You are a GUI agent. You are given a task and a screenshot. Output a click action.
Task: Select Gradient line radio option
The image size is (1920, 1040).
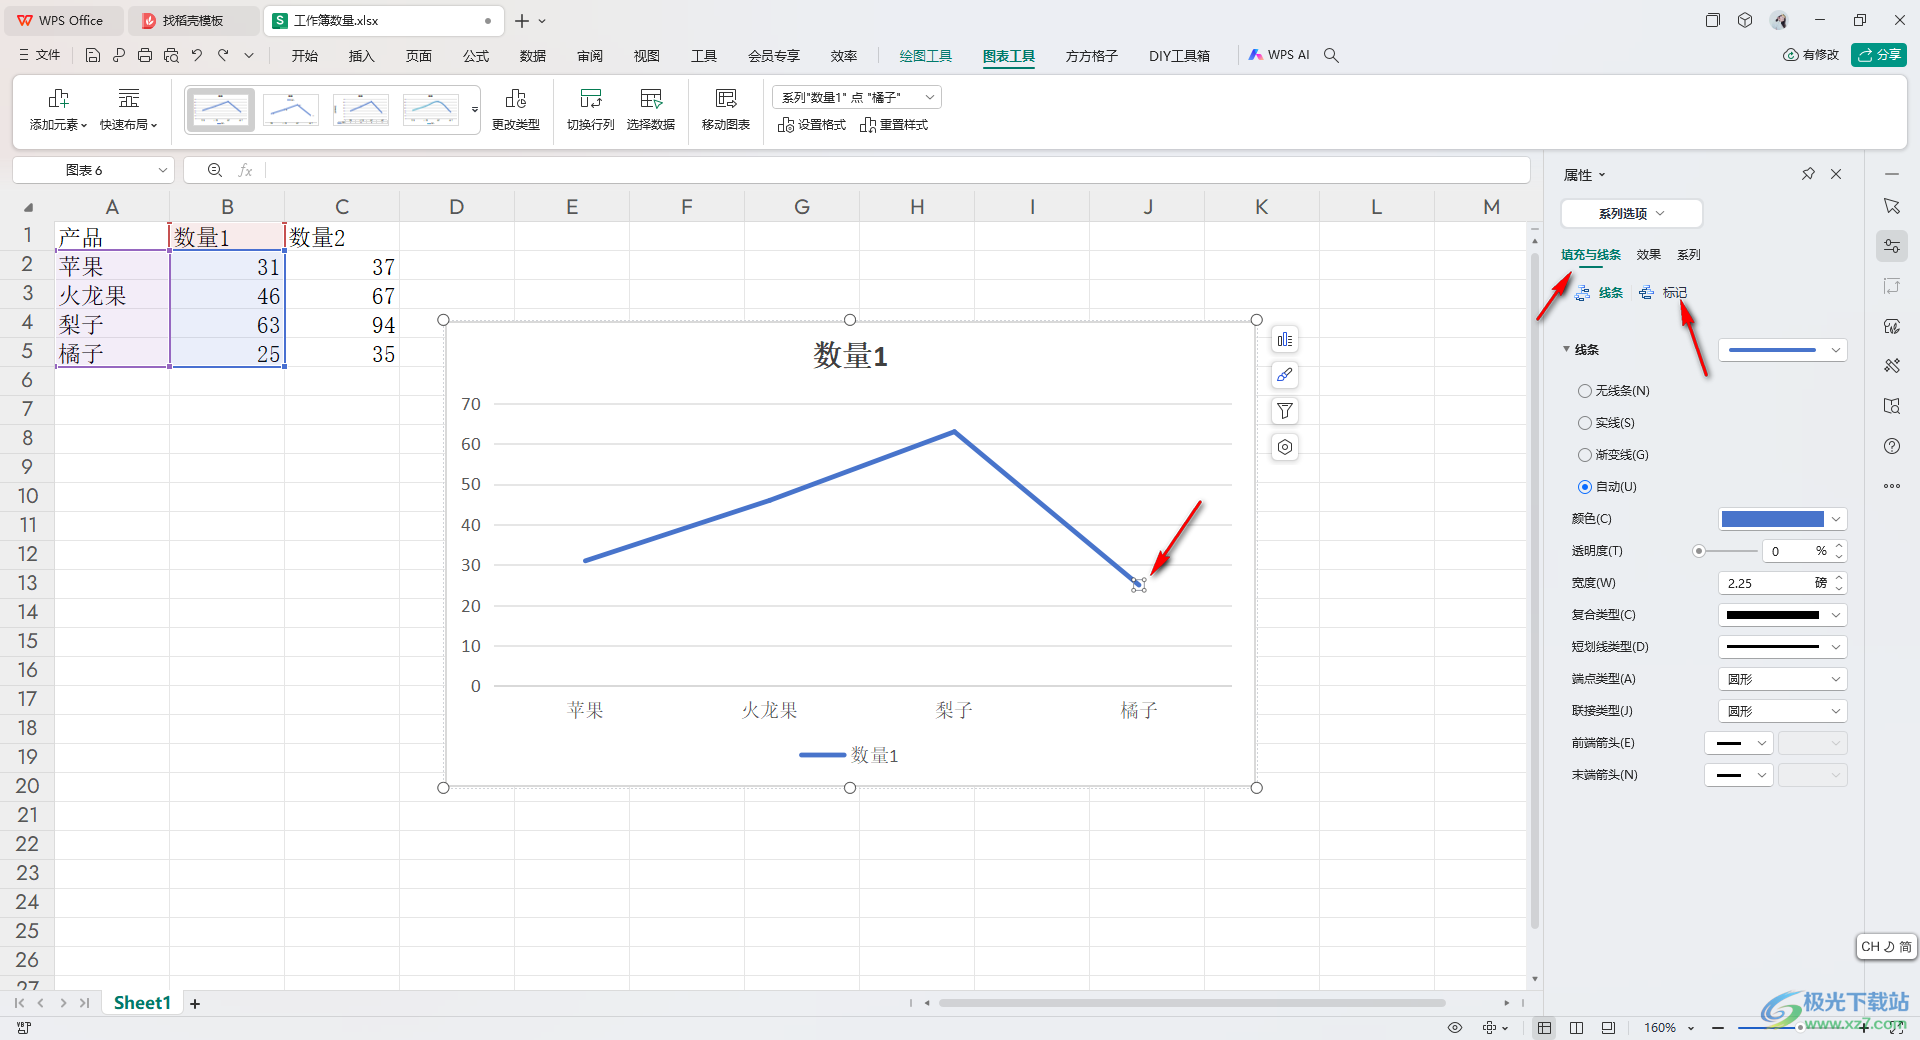coord(1585,455)
